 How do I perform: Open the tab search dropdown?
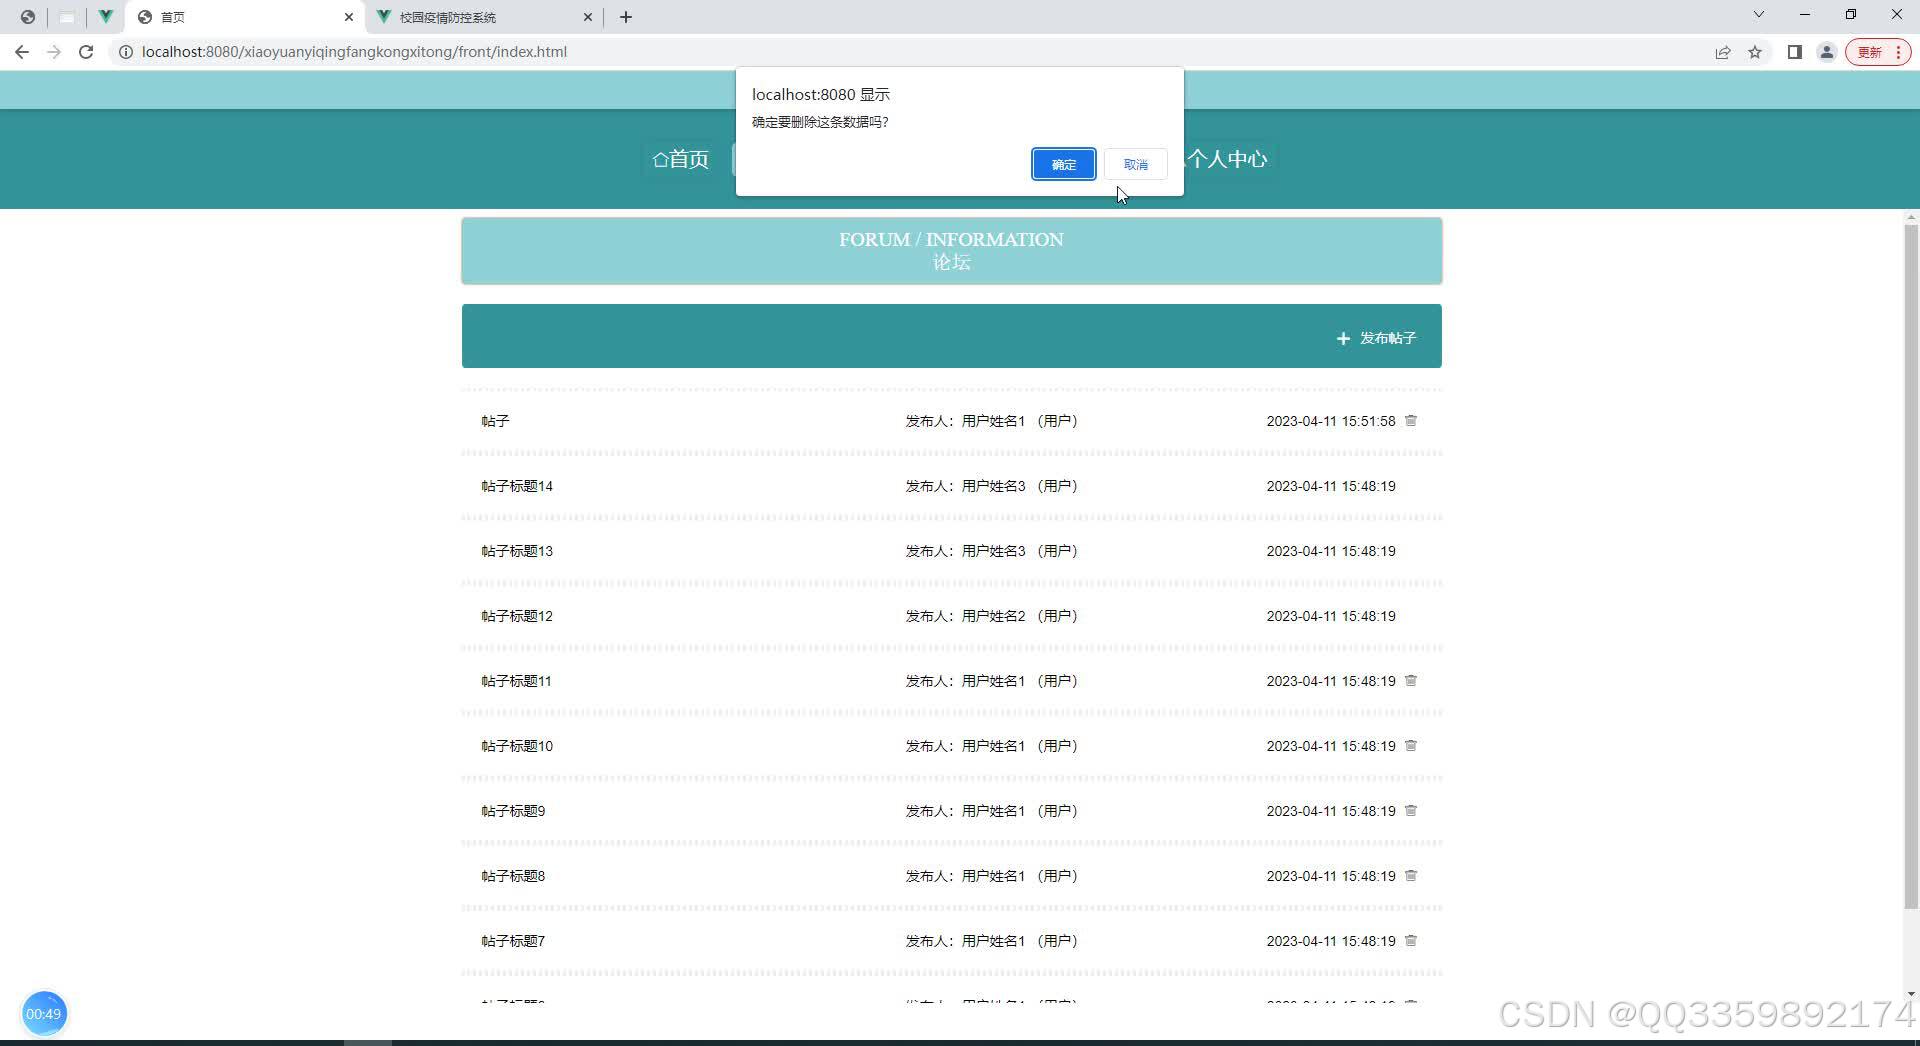pos(1759,14)
